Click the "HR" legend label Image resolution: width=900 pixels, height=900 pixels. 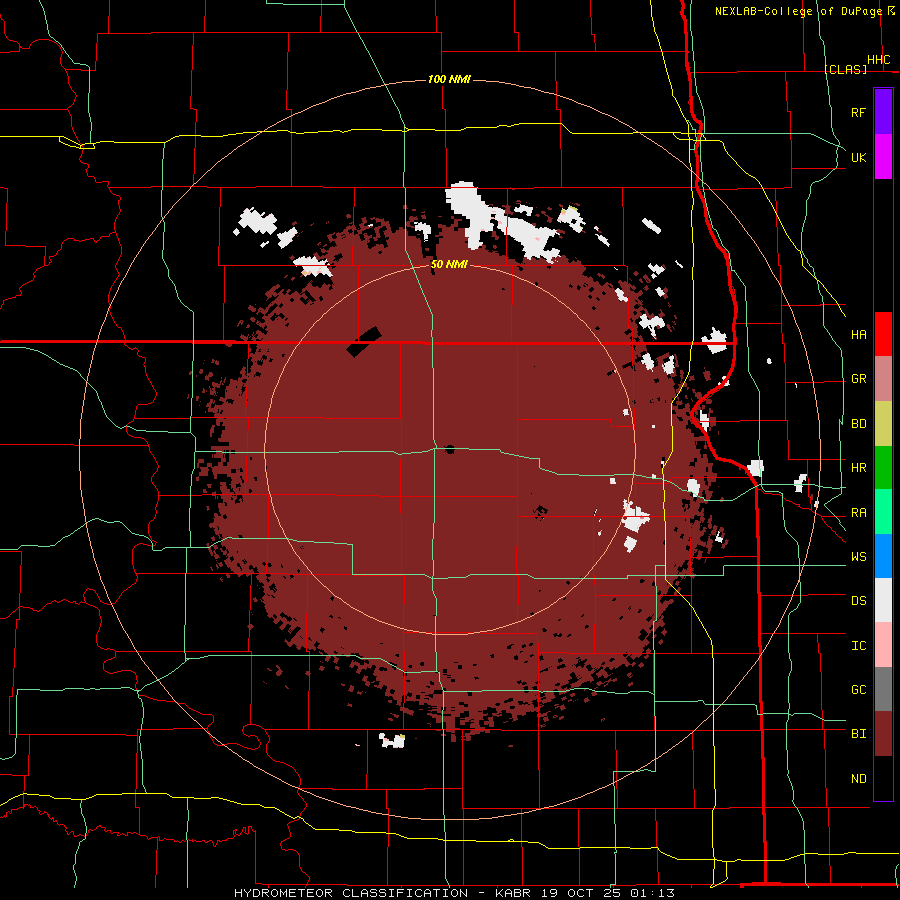pyautogui.click(x=858, y=468)
